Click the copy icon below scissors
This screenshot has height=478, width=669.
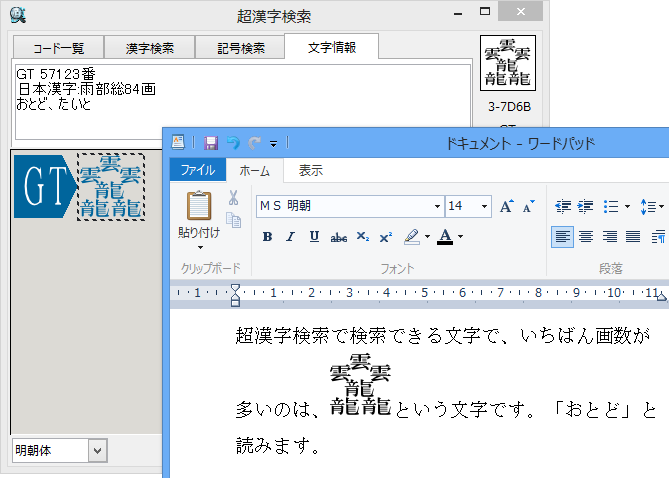(234, 220)
